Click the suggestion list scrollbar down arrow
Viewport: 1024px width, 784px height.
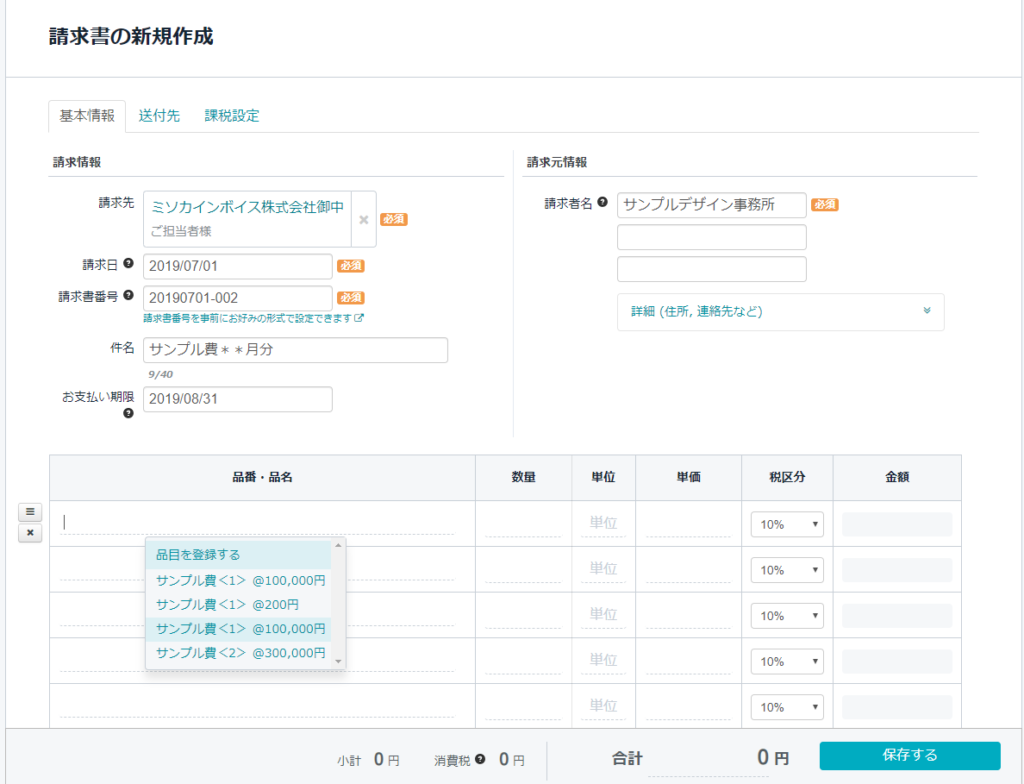tap(338, 661)
